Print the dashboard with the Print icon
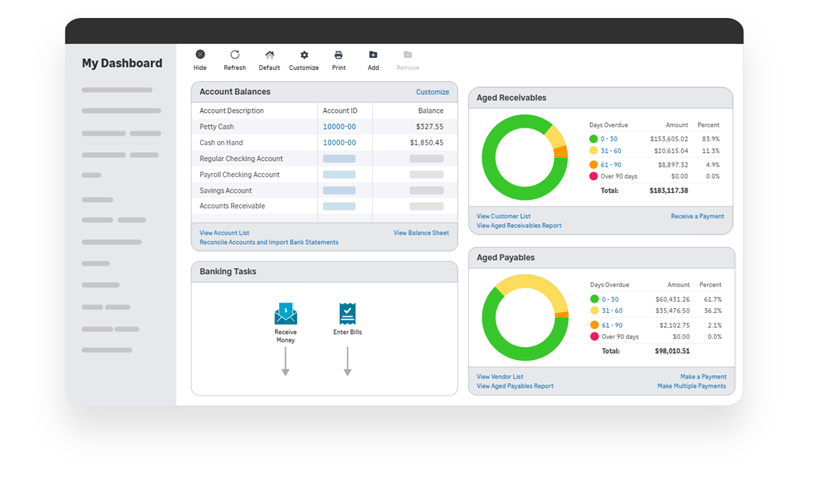 coord(339,55)
